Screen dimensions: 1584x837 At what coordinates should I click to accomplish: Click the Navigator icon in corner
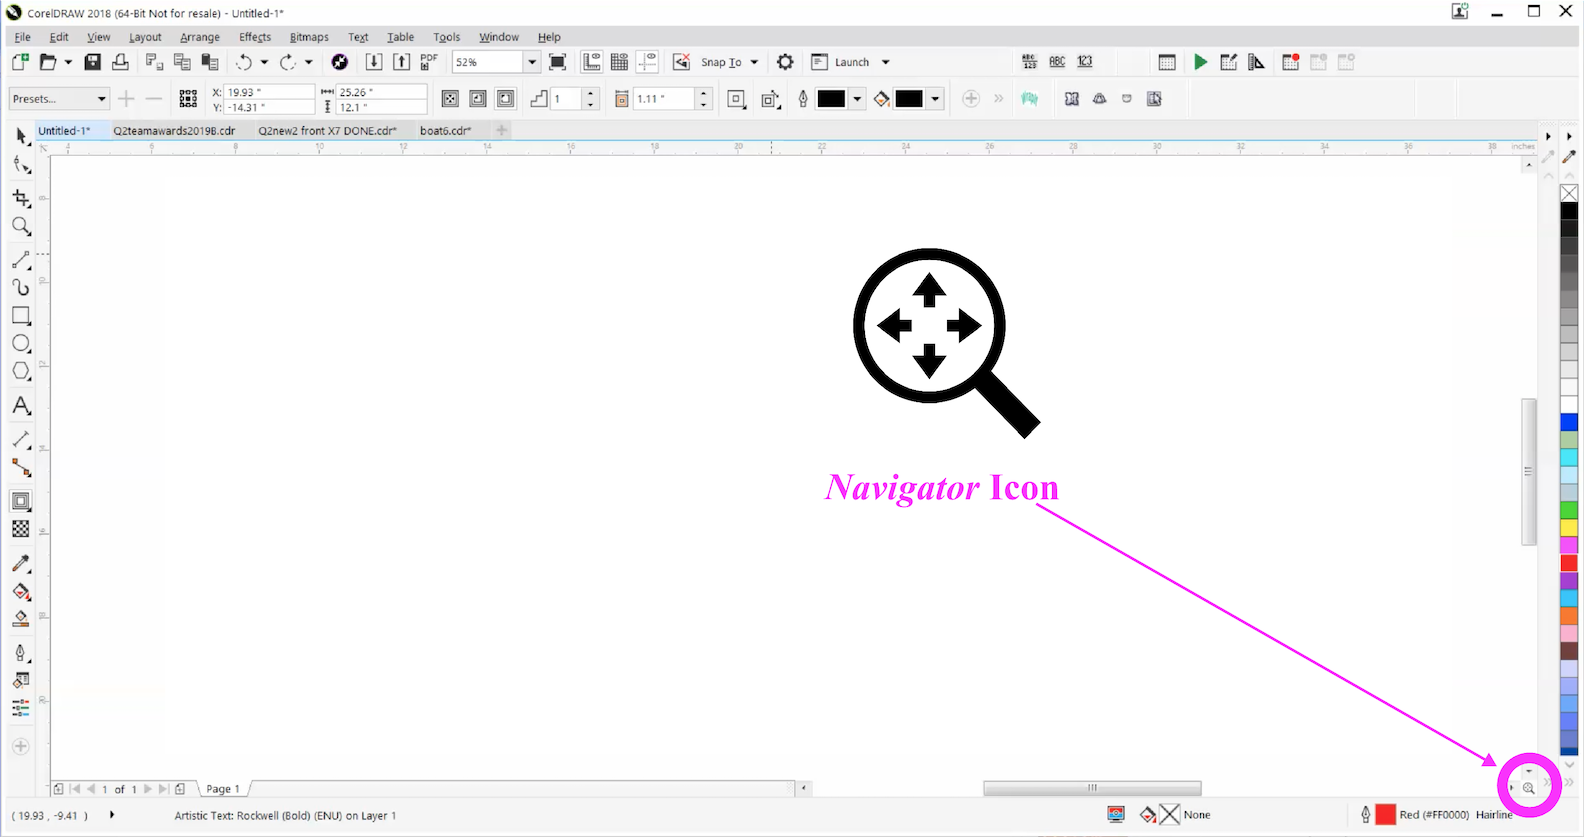[1528, 788]
